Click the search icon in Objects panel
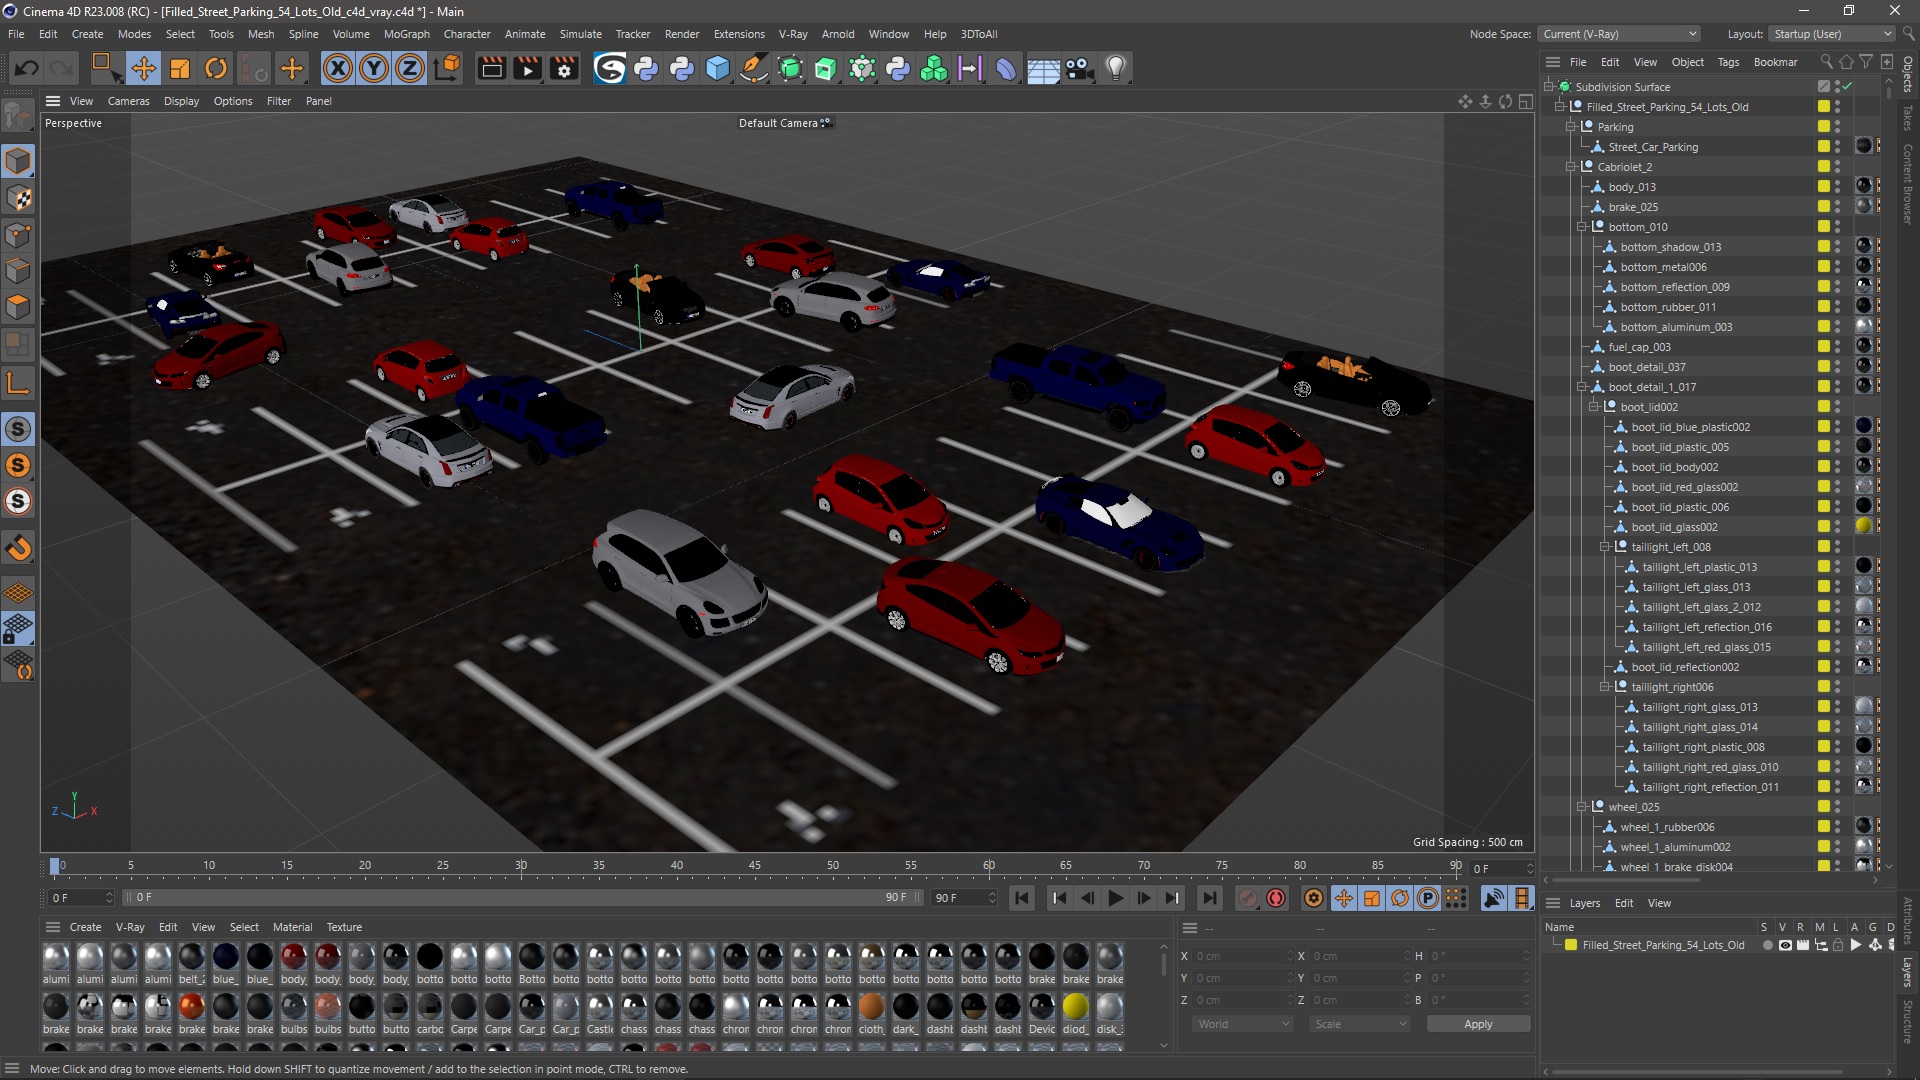 pyautogui.click(x=1826, y=62)
